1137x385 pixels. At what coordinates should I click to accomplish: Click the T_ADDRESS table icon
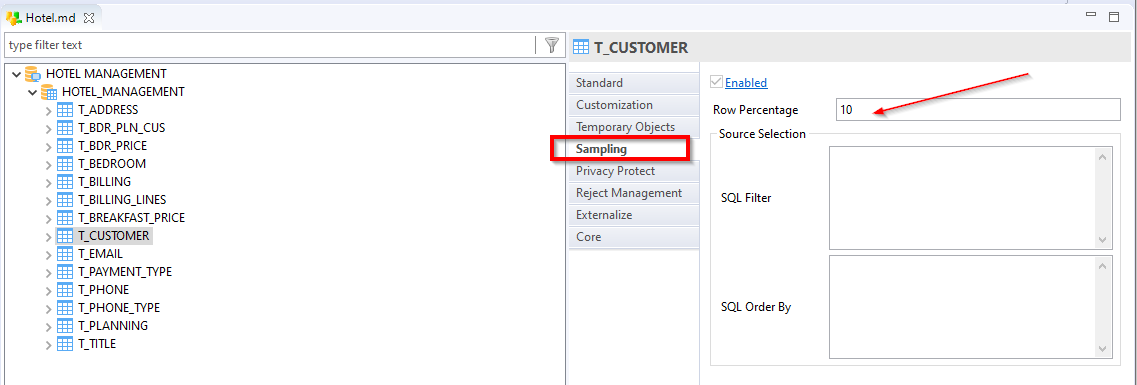(65, 110)
